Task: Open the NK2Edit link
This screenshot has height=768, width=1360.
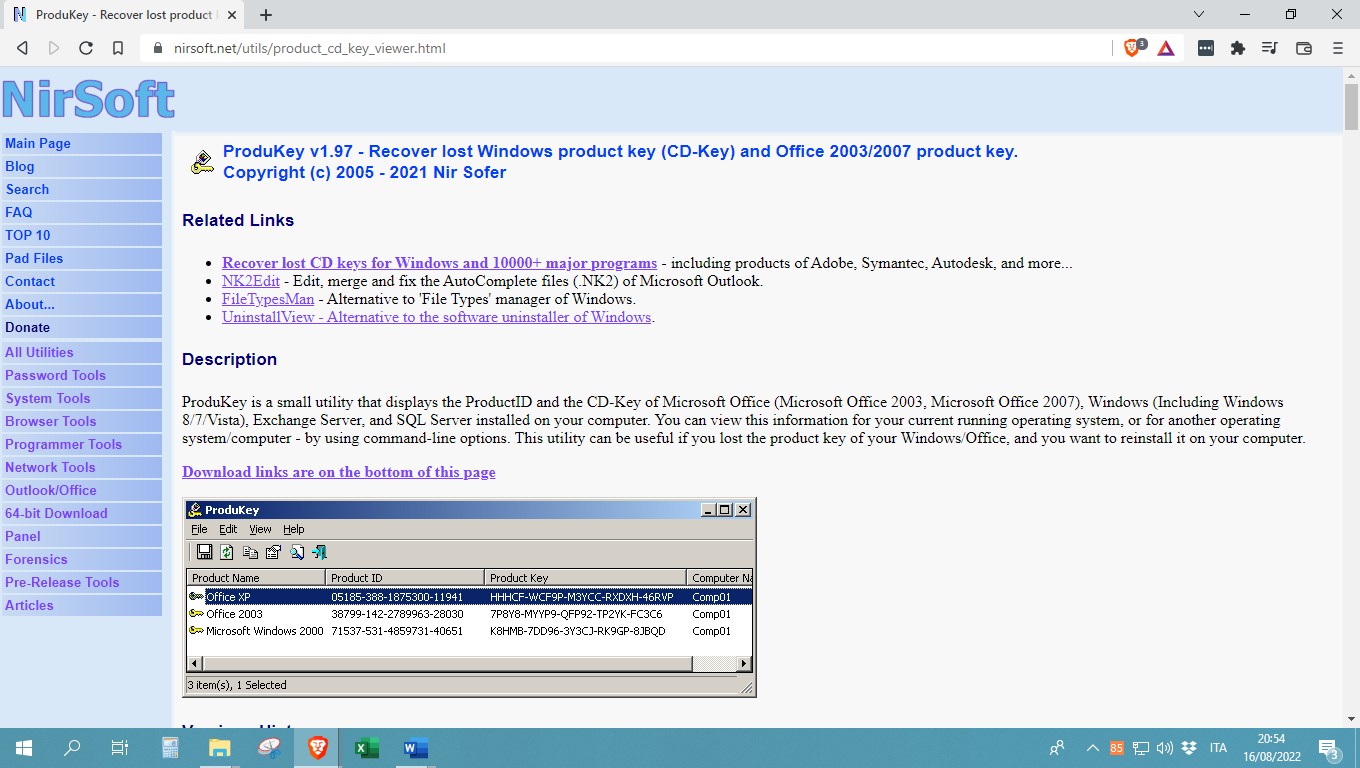Action: tap(251, 281)
